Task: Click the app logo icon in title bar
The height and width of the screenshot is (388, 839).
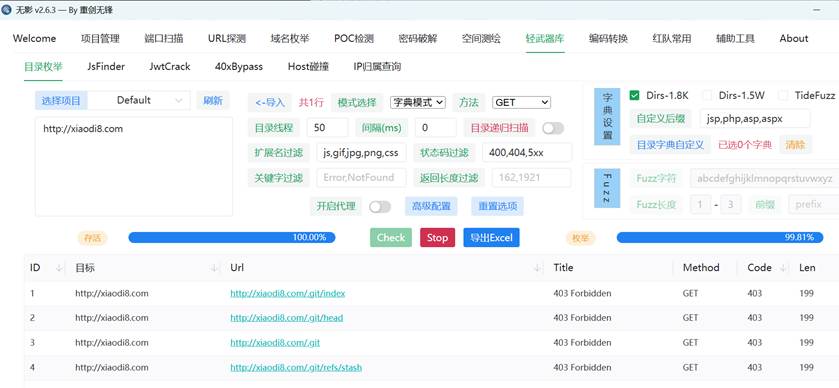Action: 6,10
